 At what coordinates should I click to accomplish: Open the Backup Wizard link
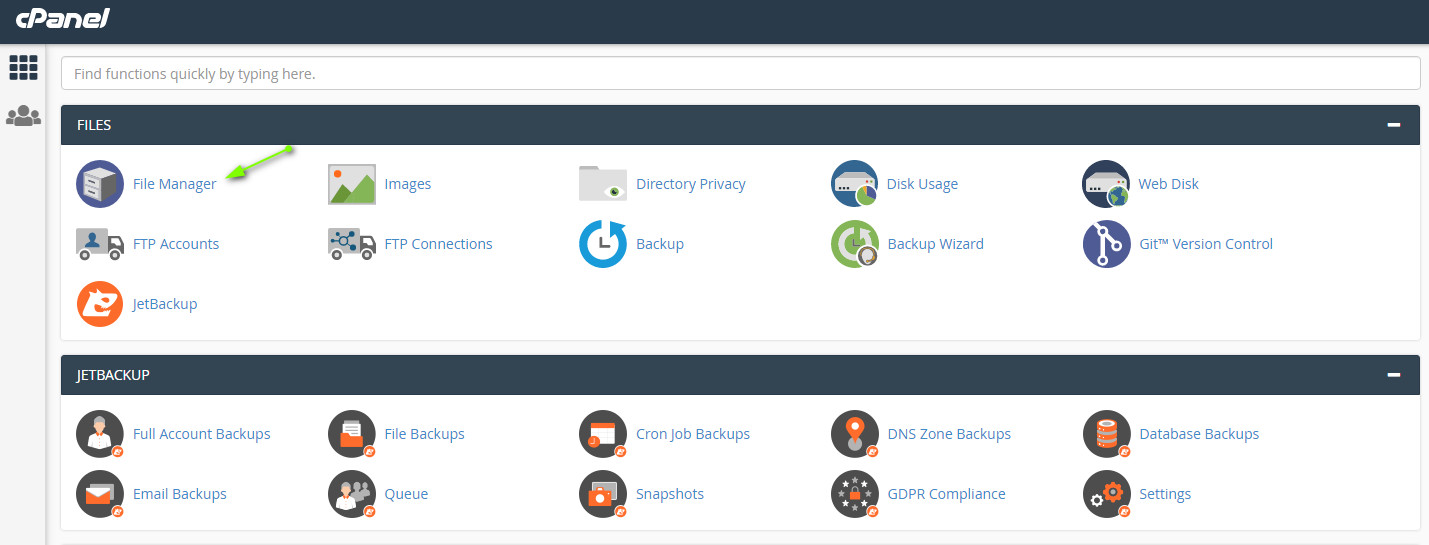coord(936,244)
